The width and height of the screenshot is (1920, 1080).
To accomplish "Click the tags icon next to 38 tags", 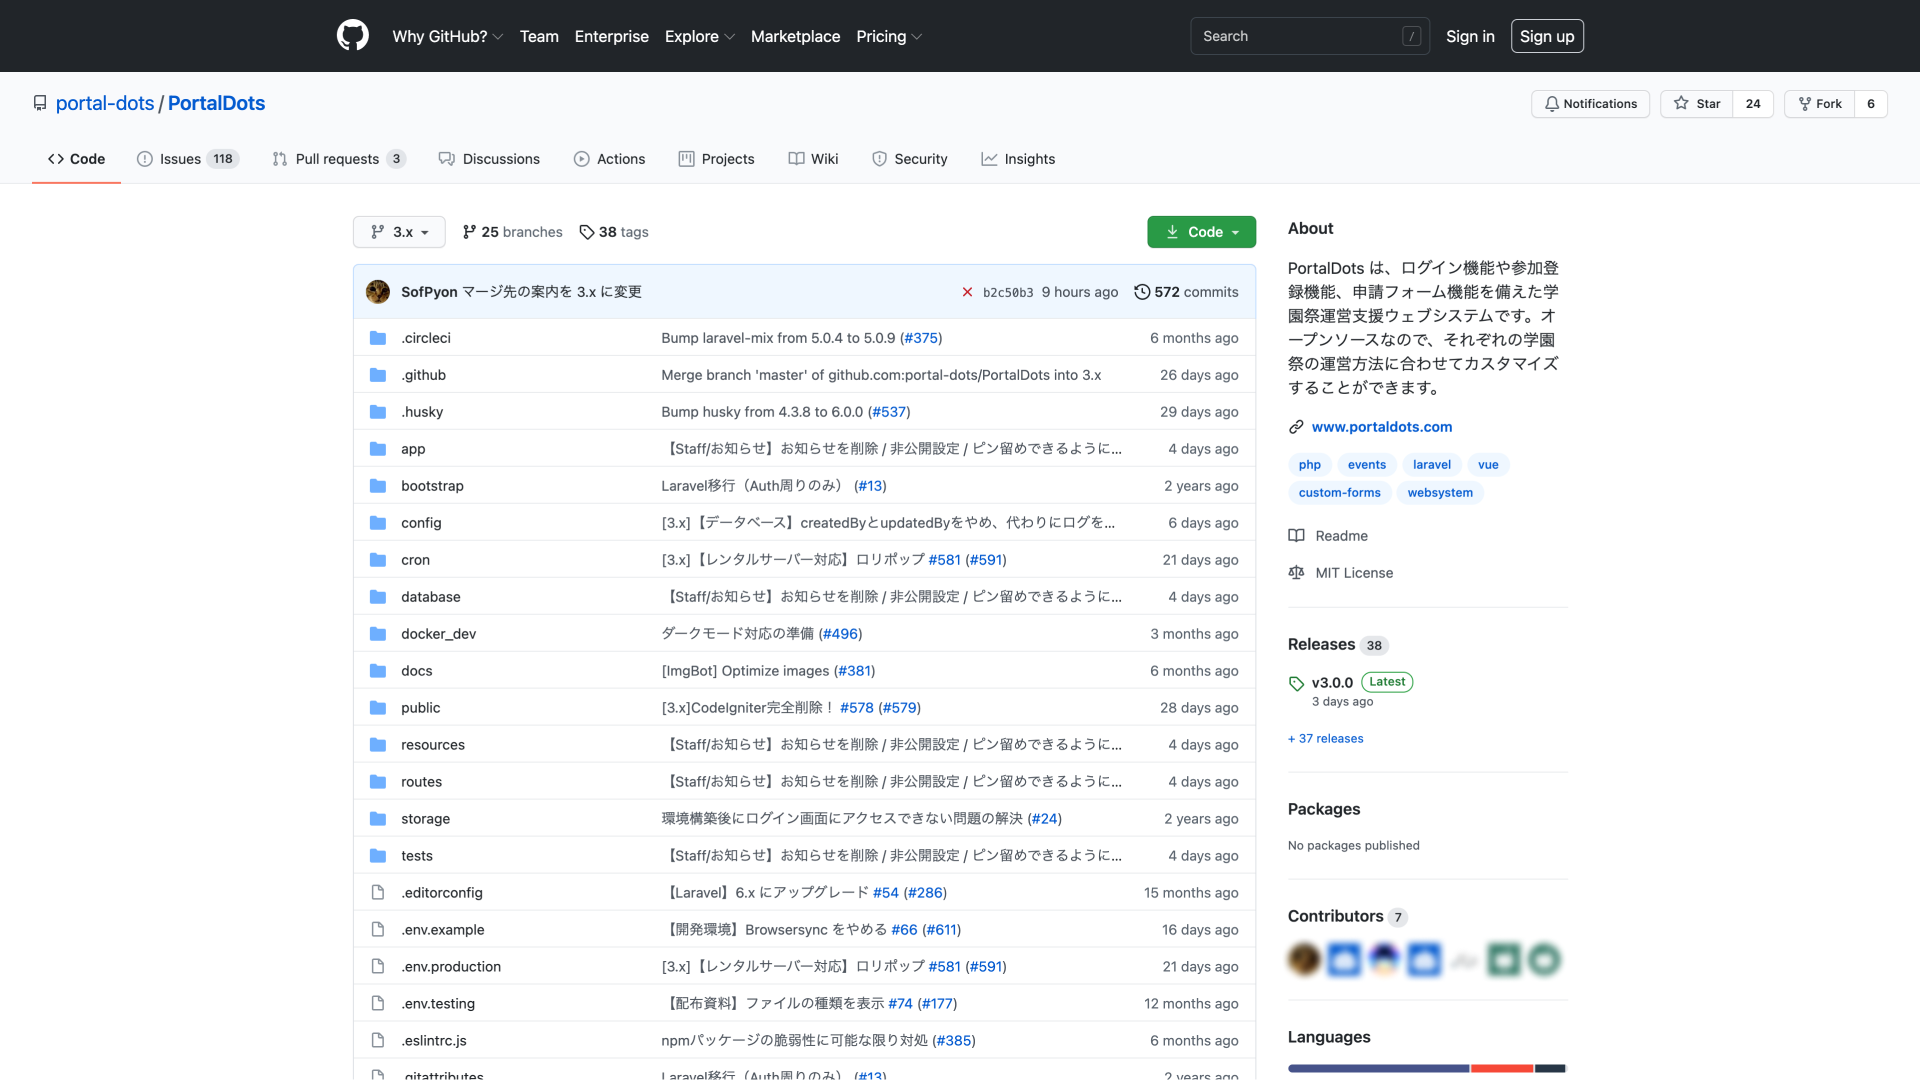I will pyautogui.click(x=585, y=232).
